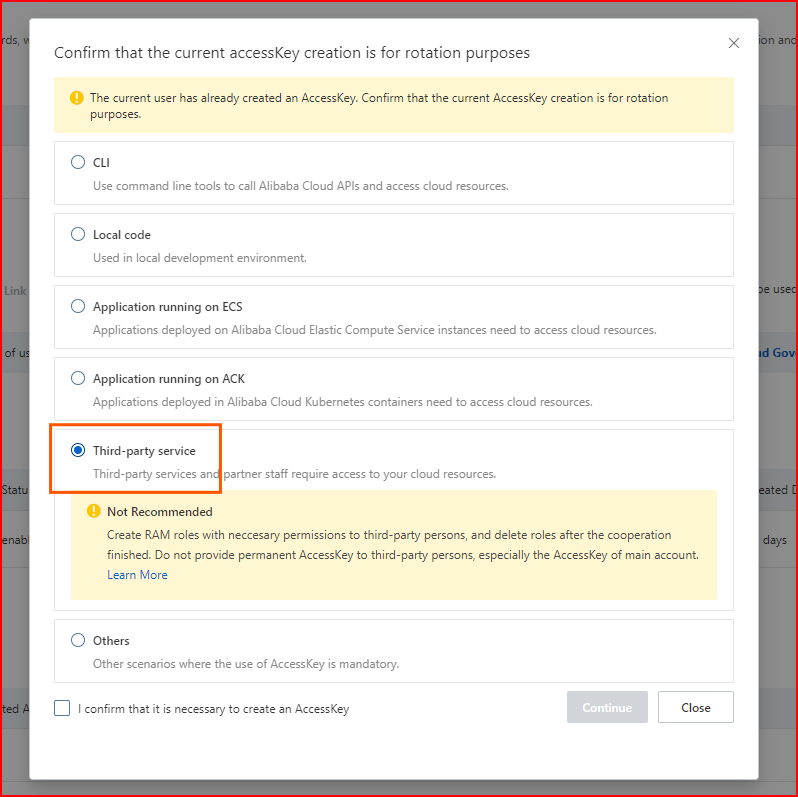798x797 pixels.
Task: Click the Close button at the bottom
Action: pos(695,707)
